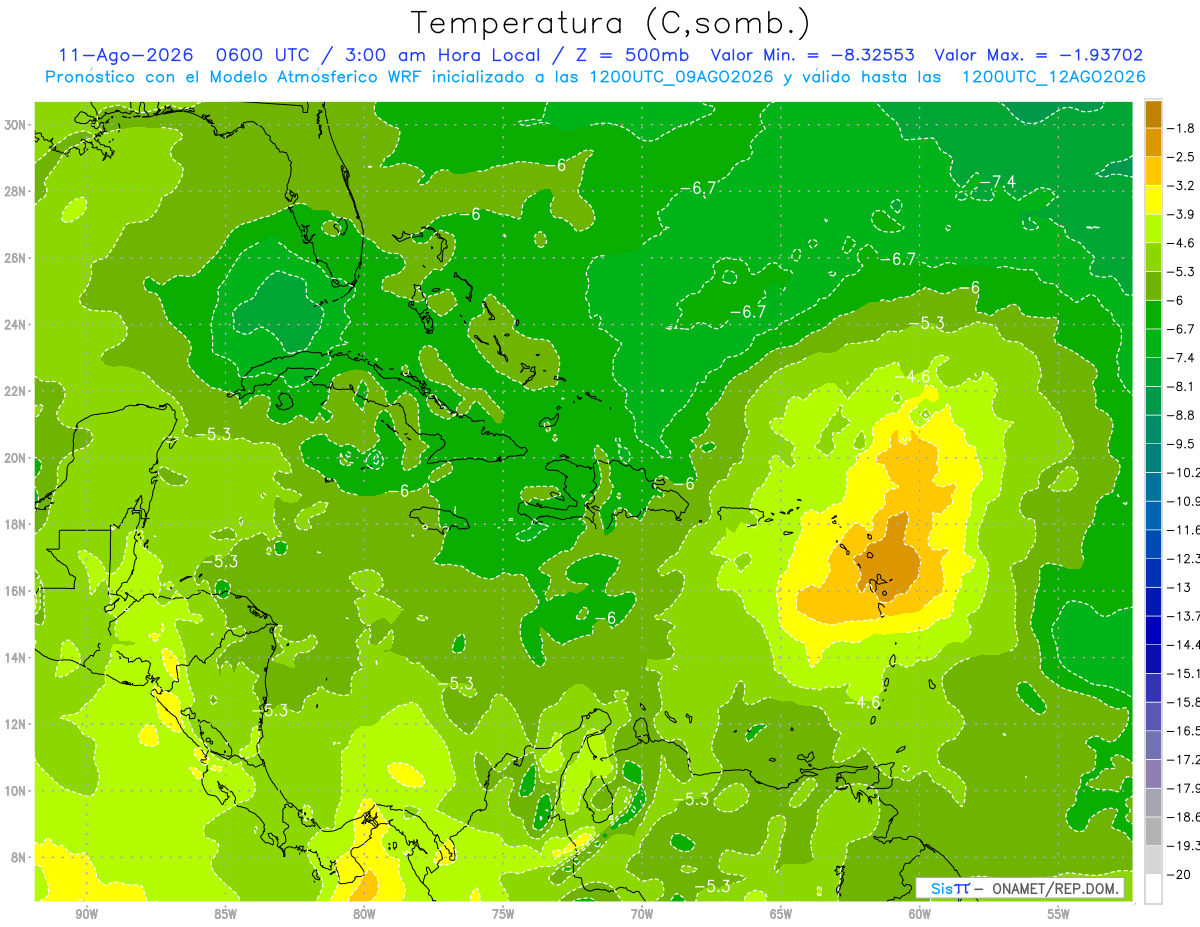
Task: Click the "24N" latitude axis label
Action: click(x=15, y=325)
